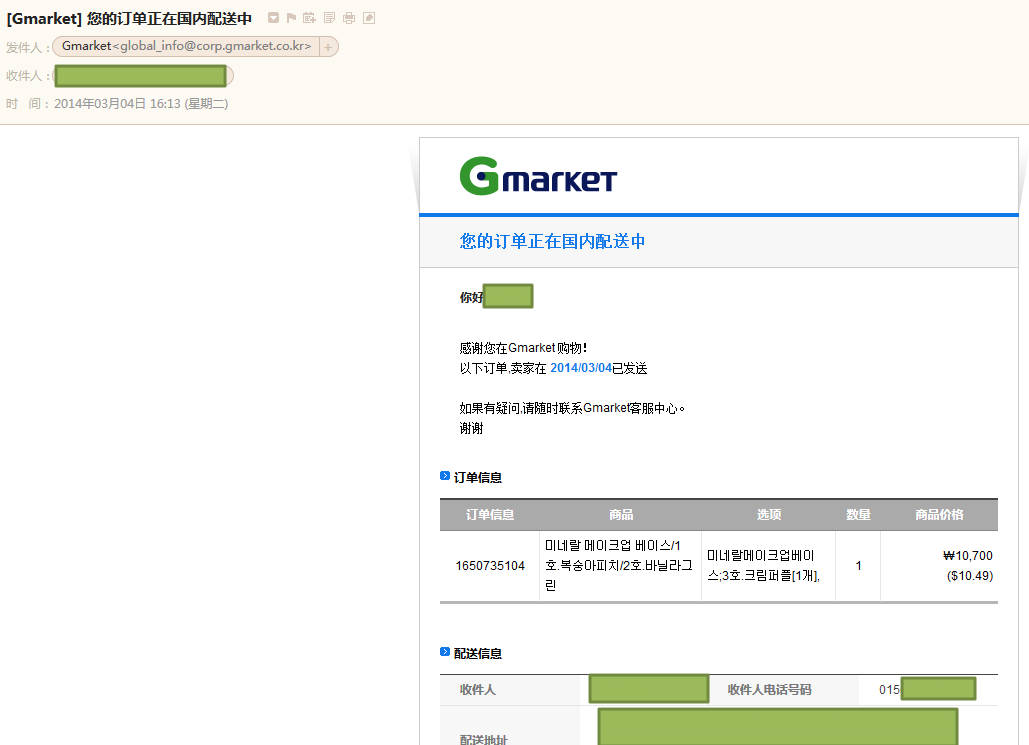The image size is (1029, 745).
Task: Click the 商品价格 column header
Action: (939, 515)
